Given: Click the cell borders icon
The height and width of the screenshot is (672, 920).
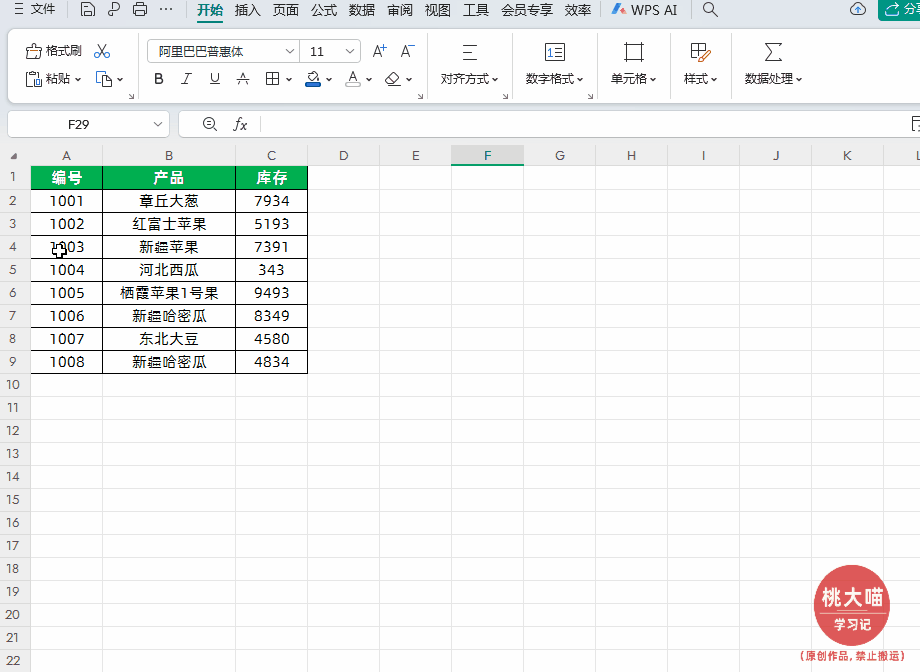Looking at the screenshot, I should (272, 79).
